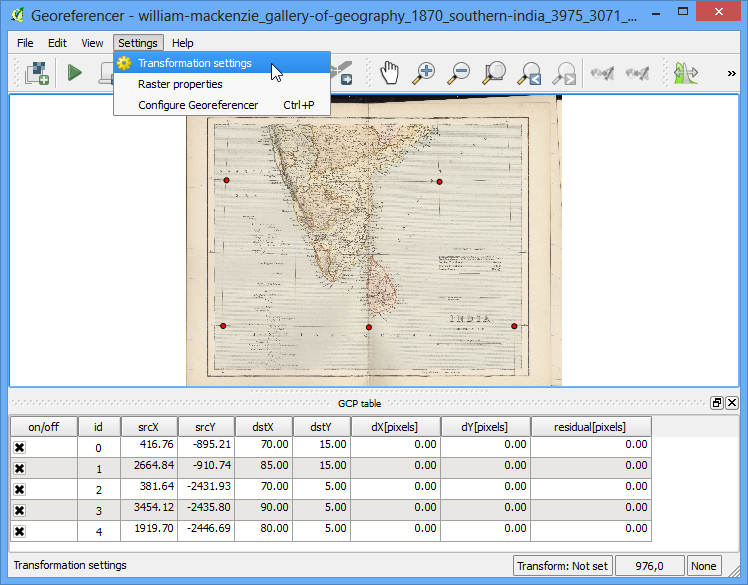Select the Pan hand tool
Screen dimensions: 748x585
pos(389,73)
